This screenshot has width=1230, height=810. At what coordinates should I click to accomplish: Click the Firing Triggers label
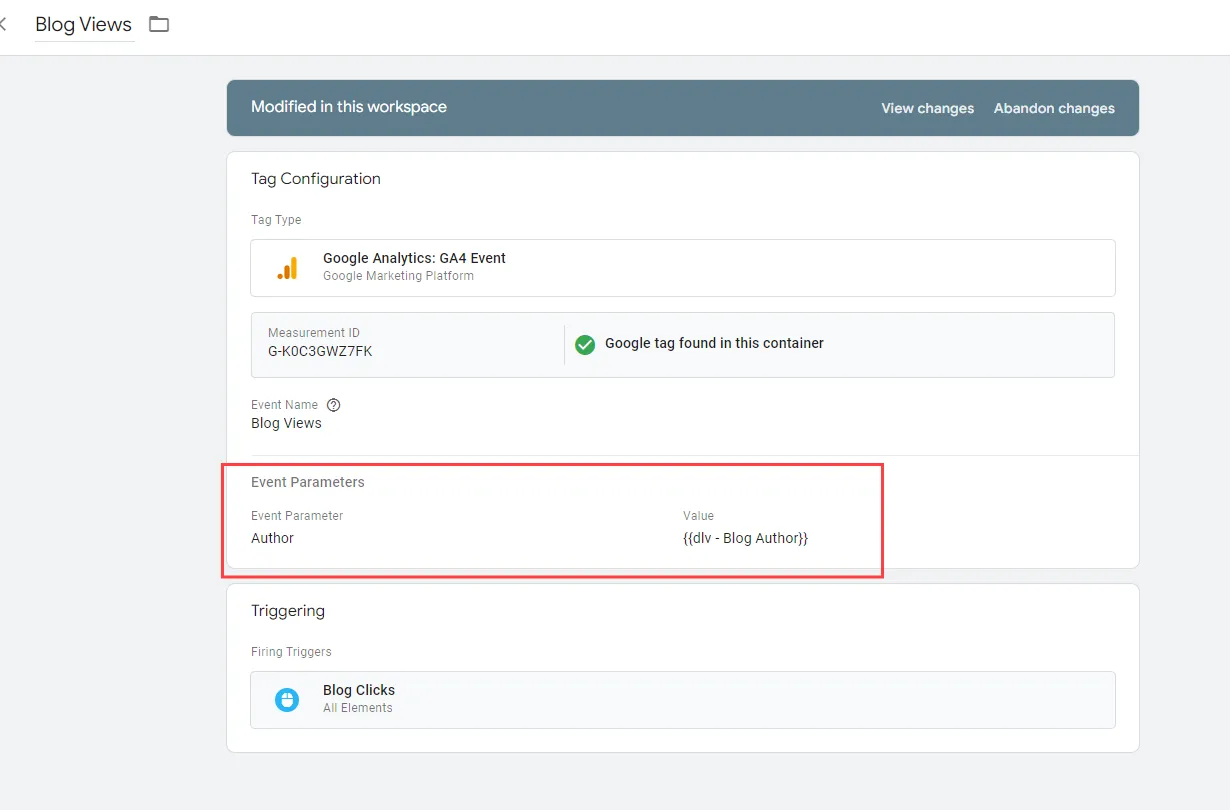(291, 652)
